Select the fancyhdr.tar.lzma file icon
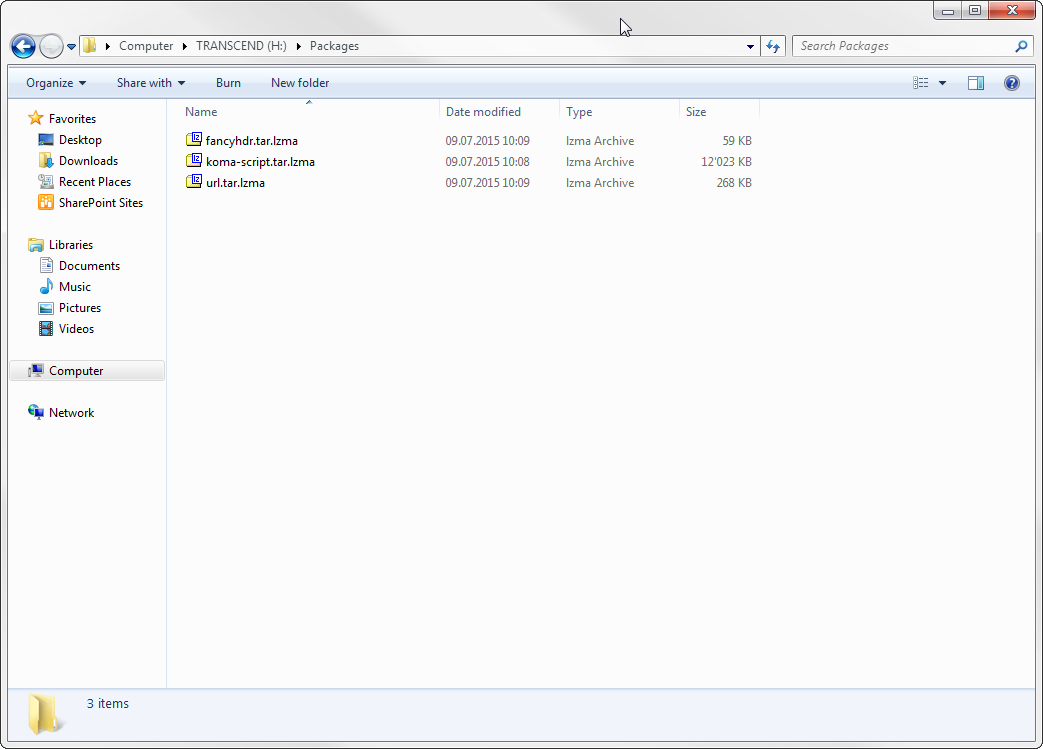Image resolution: width=1043 pixels, height=749 pixels. click(x=194, y=140)
